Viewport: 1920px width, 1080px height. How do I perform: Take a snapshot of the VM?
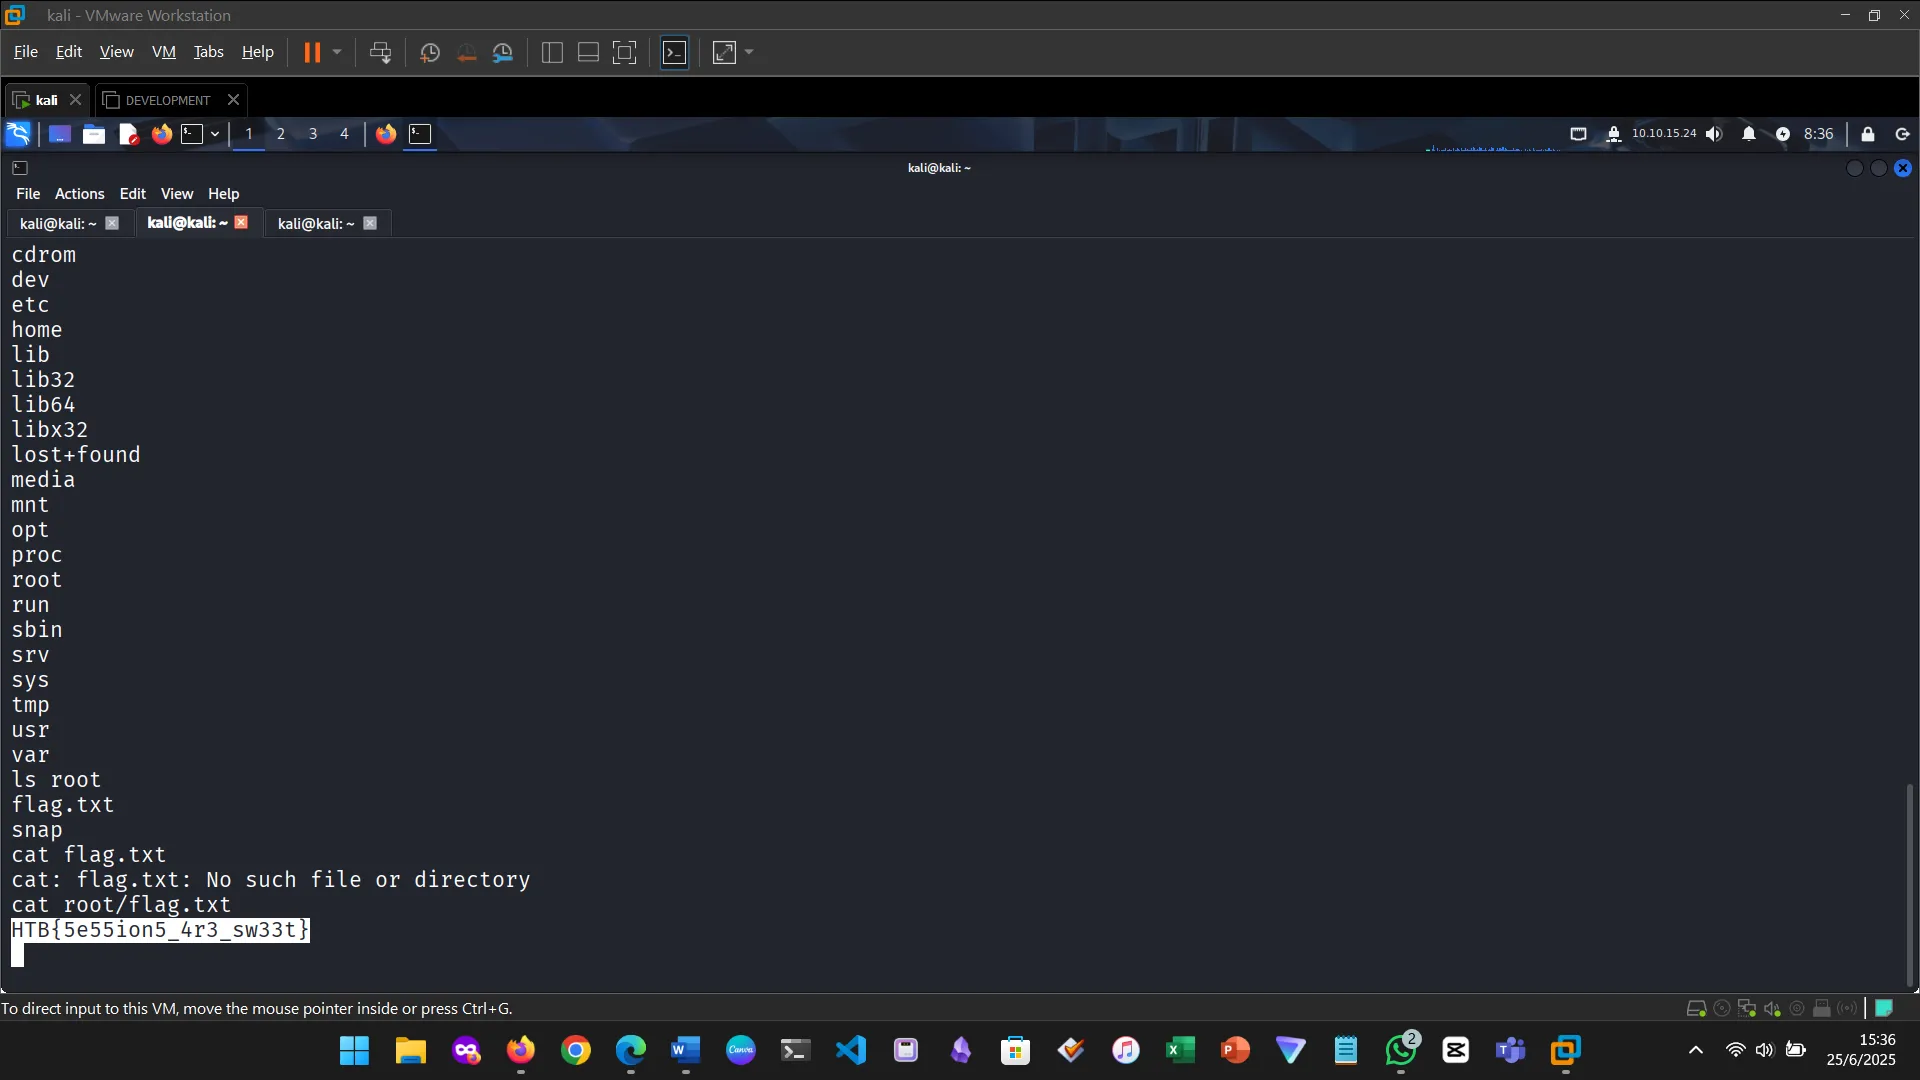tap(430, 53)
